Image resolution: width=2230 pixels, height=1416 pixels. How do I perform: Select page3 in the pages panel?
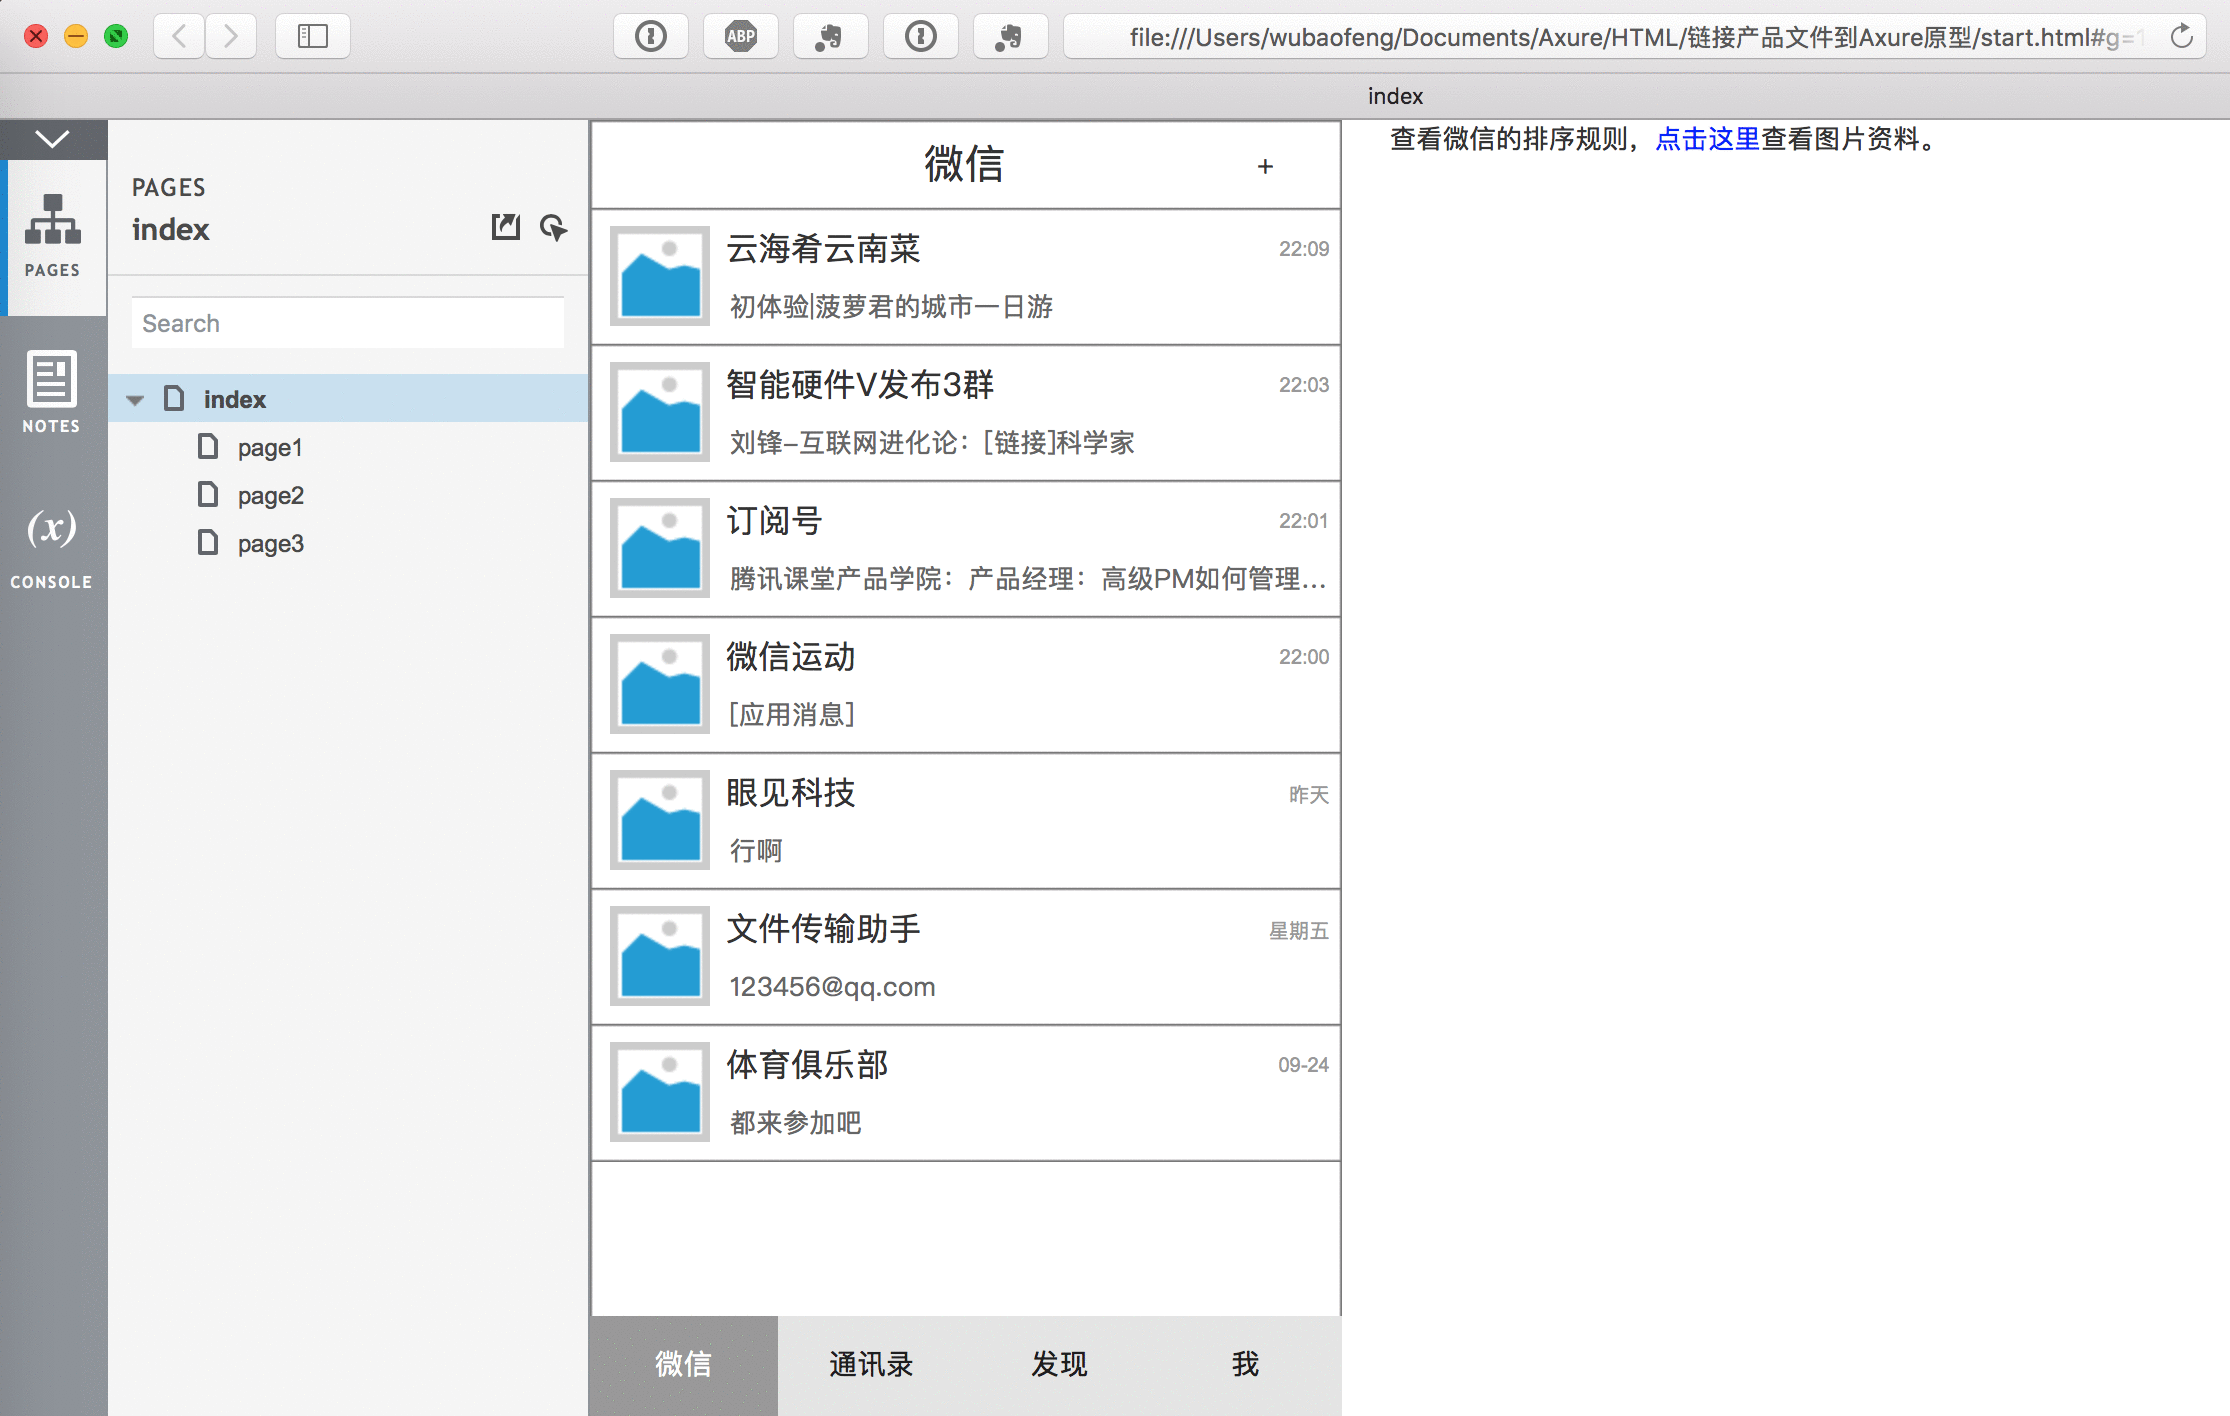(271, 541)
